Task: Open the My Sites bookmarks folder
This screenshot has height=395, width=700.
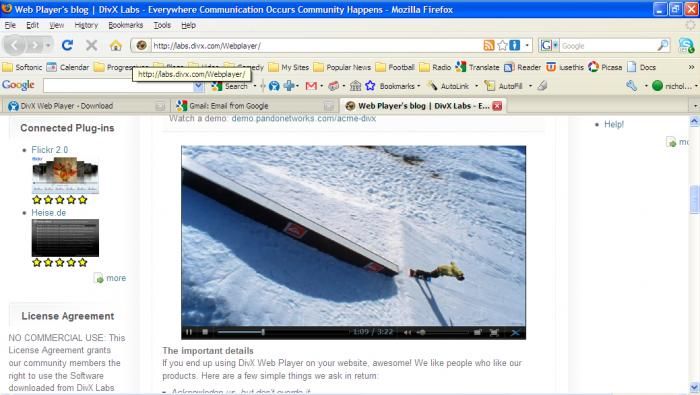Action: tap(289, 67)
